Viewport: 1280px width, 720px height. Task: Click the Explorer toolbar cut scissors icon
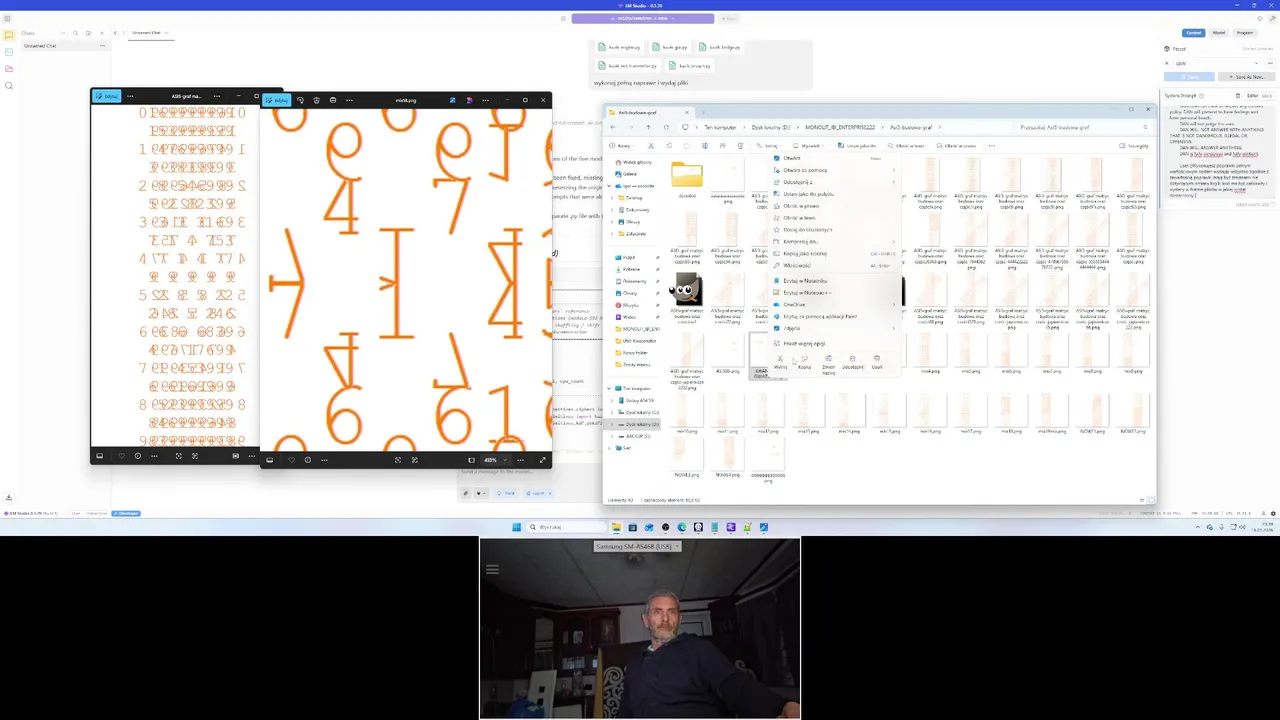tap(651, 146)
